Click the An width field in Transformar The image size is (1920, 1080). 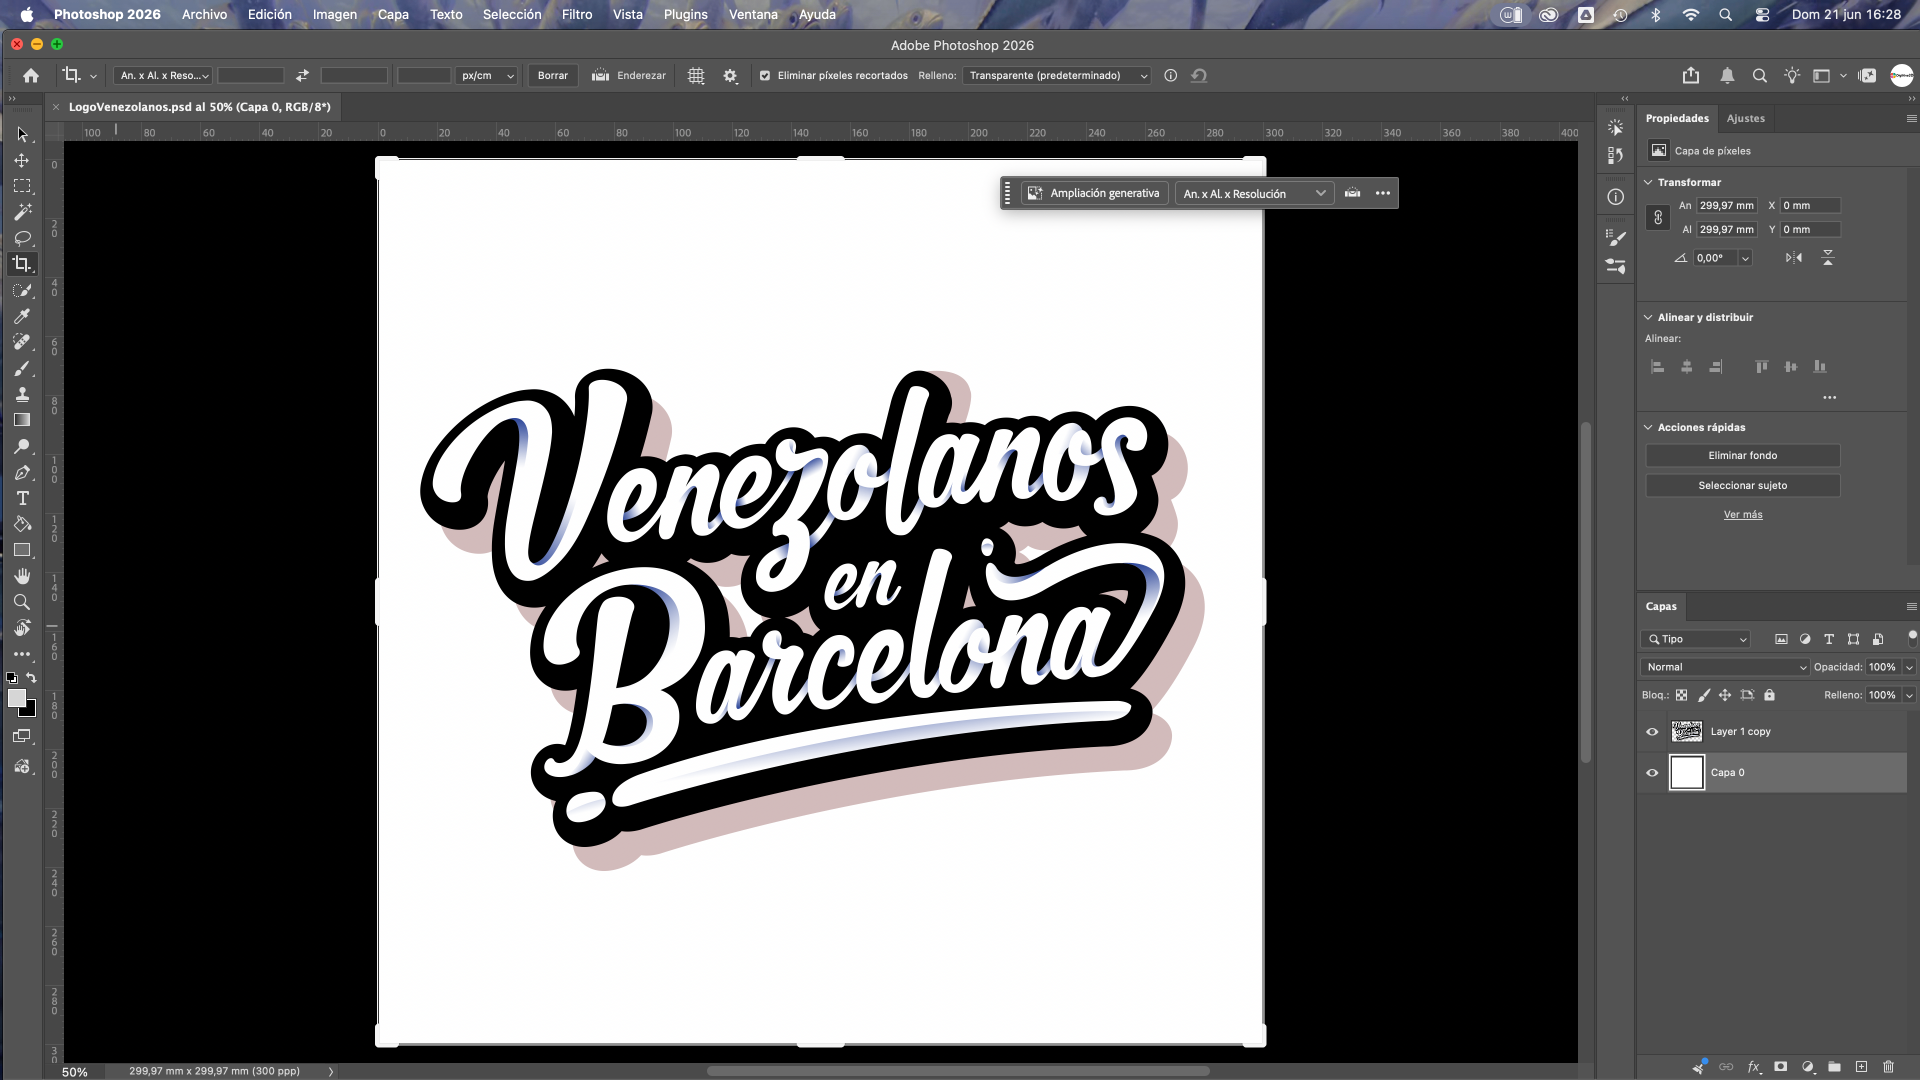tap(1727, 206)
